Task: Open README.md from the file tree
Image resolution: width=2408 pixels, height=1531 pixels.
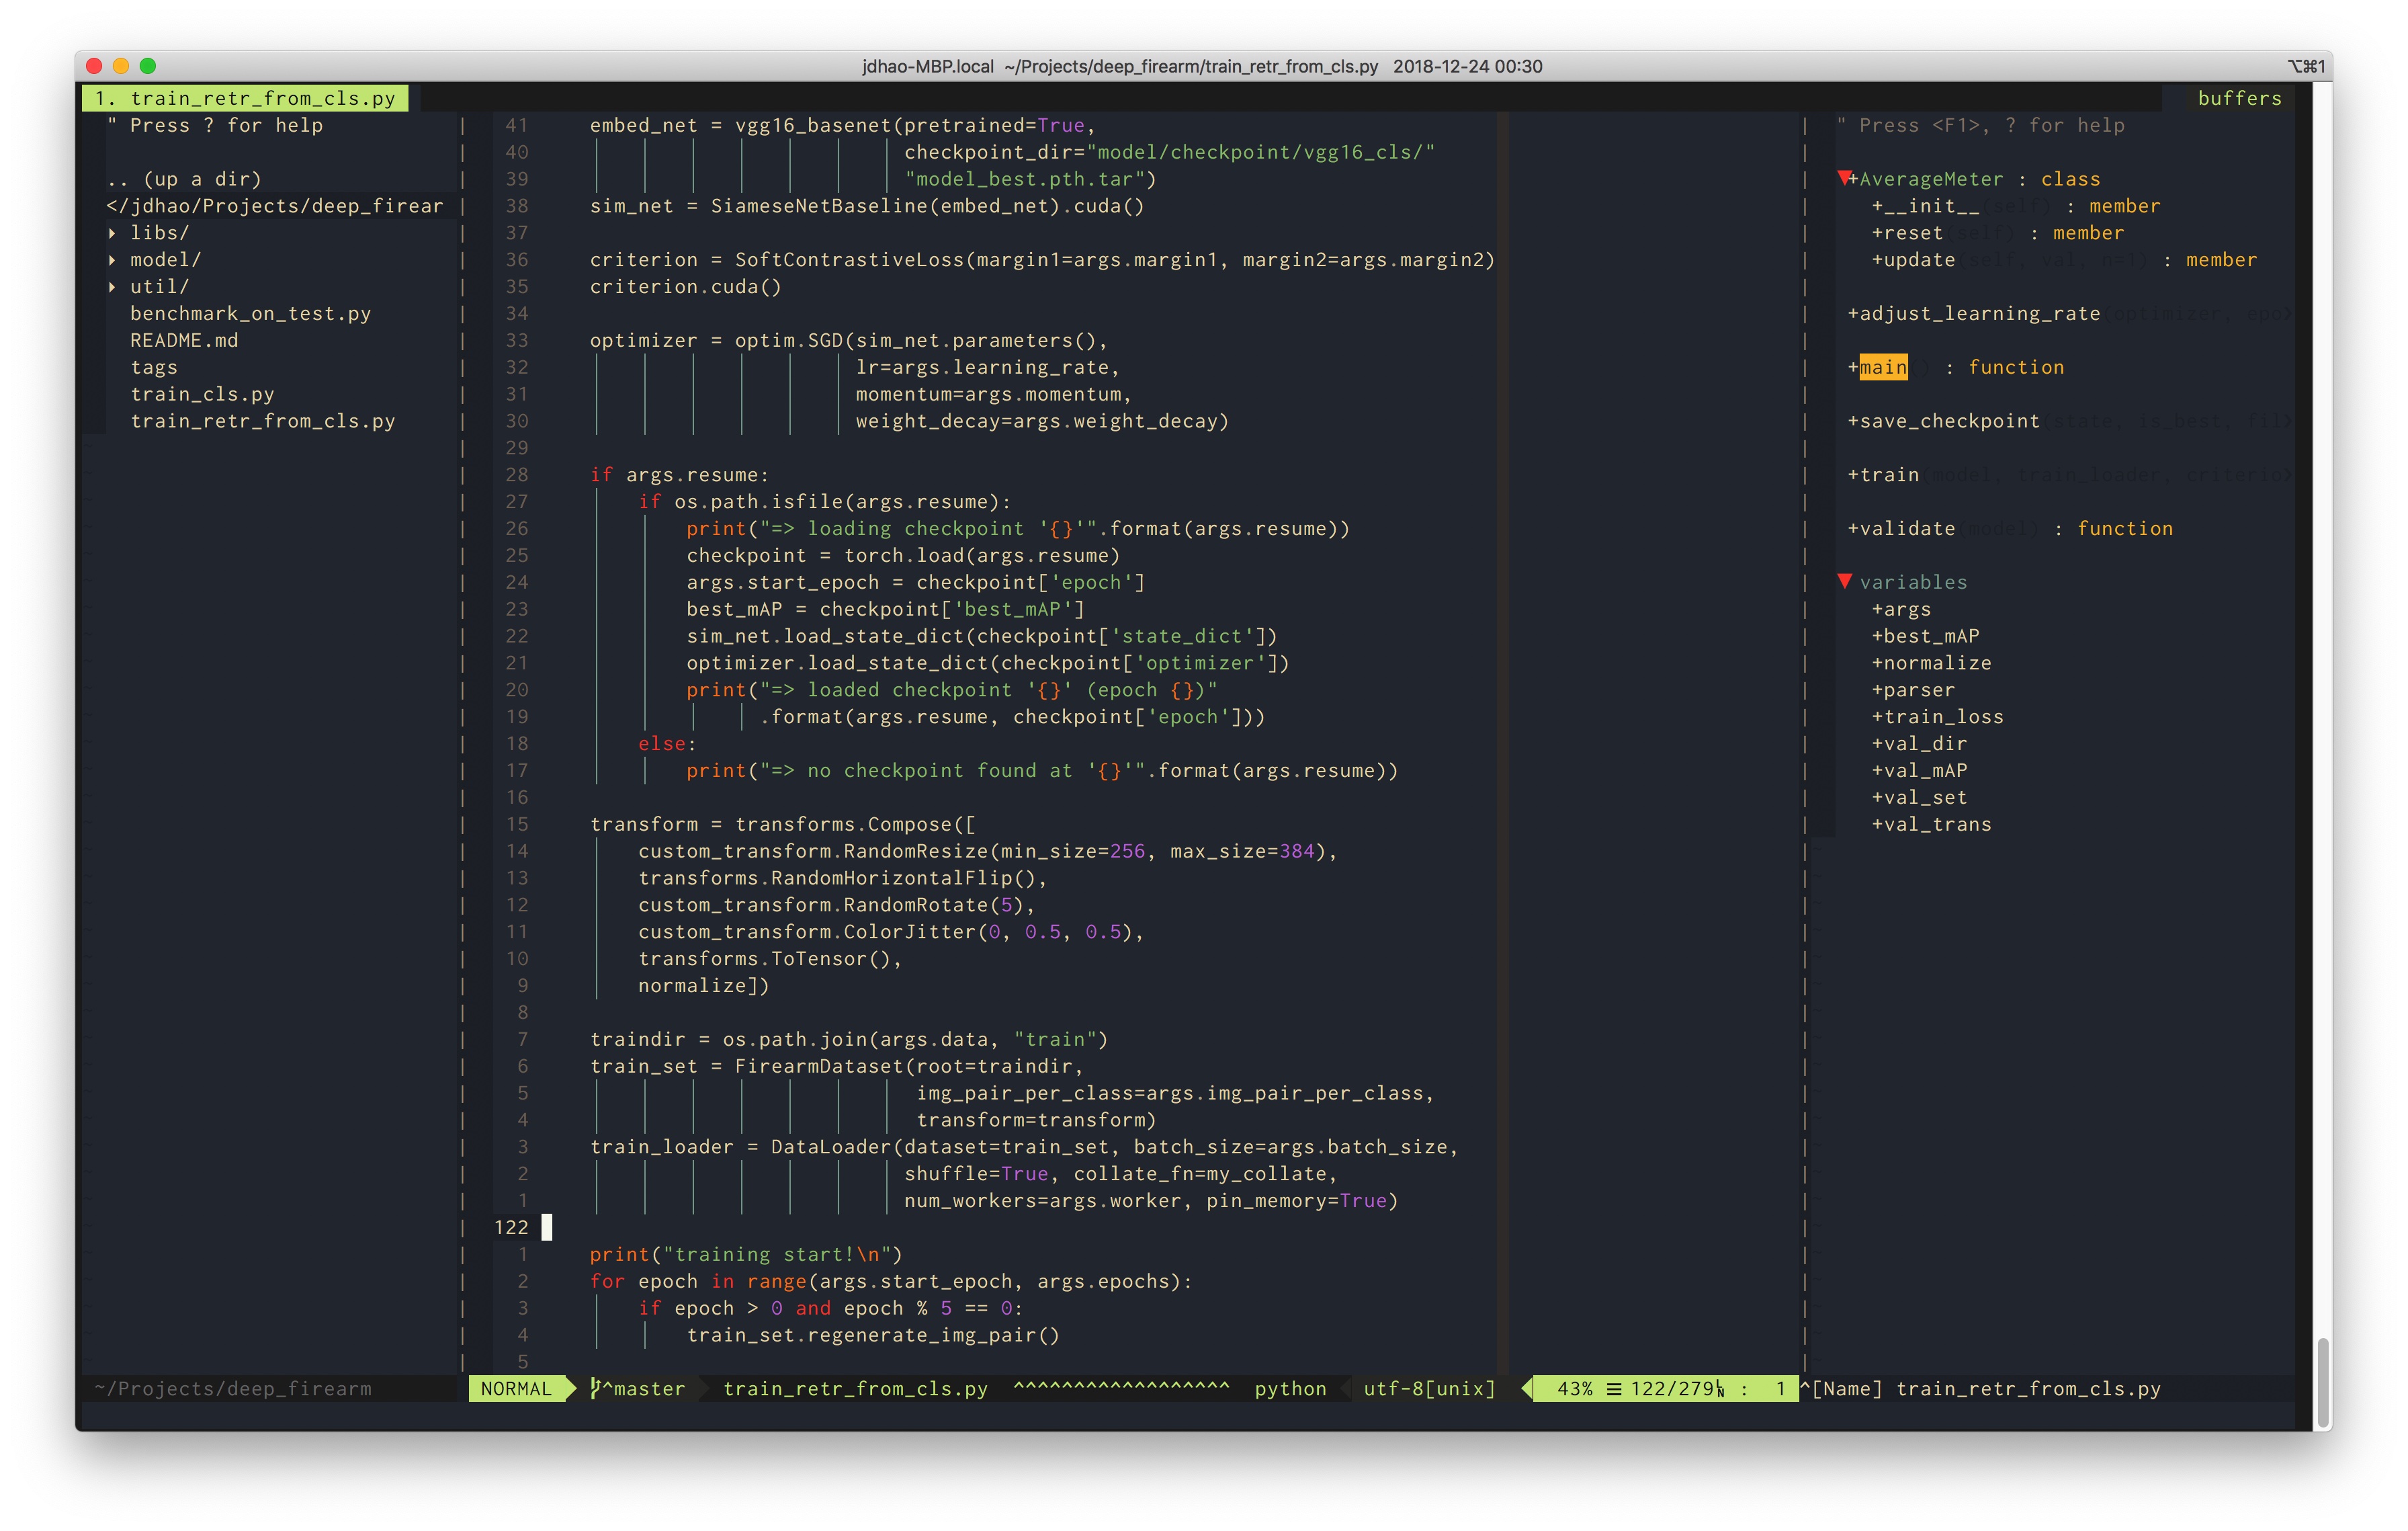Action: point(184,341)
